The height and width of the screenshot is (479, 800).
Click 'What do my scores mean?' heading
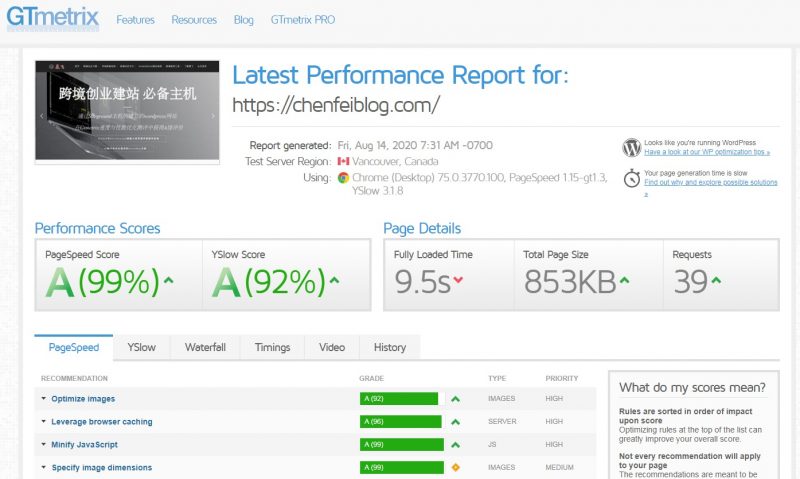tap(692, 388)
